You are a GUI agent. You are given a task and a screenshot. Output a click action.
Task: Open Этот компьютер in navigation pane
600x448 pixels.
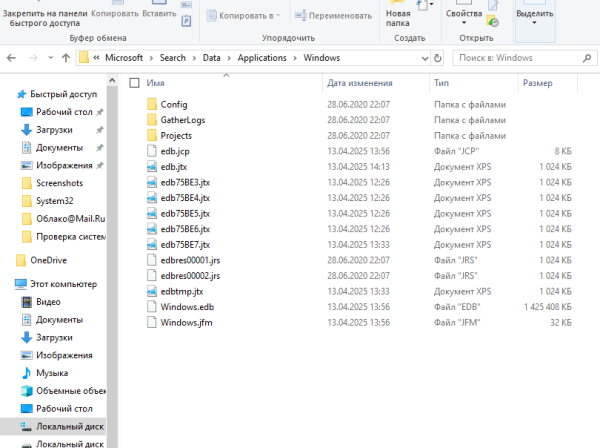tap(63, 284)
